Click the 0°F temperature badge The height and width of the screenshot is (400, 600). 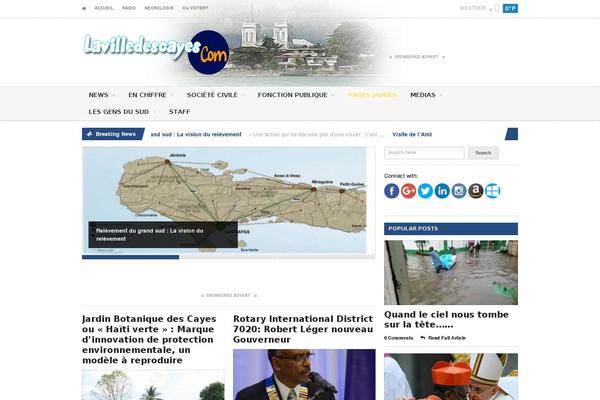(510, 8)
